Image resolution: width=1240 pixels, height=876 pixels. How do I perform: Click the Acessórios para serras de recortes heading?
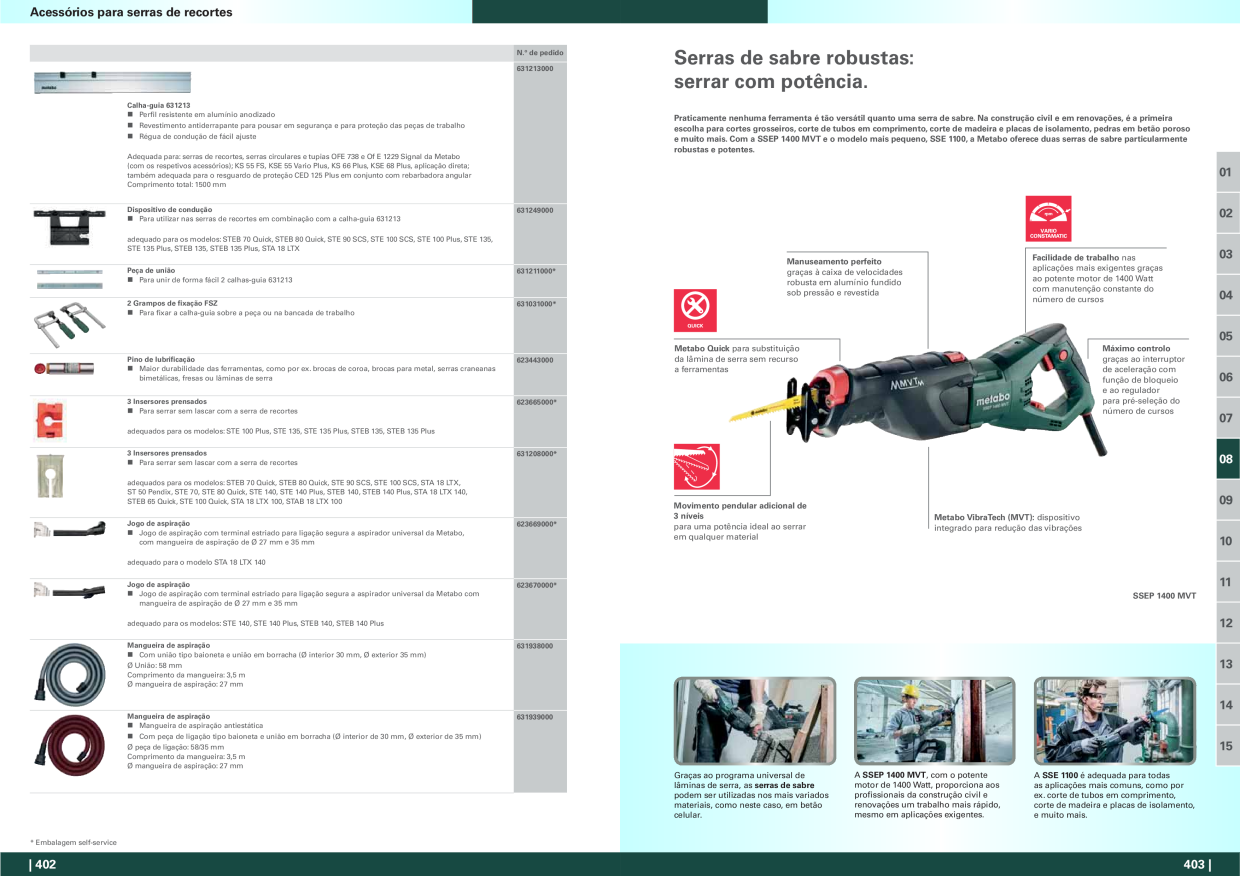pyautogui.click(x=131, y=12)
